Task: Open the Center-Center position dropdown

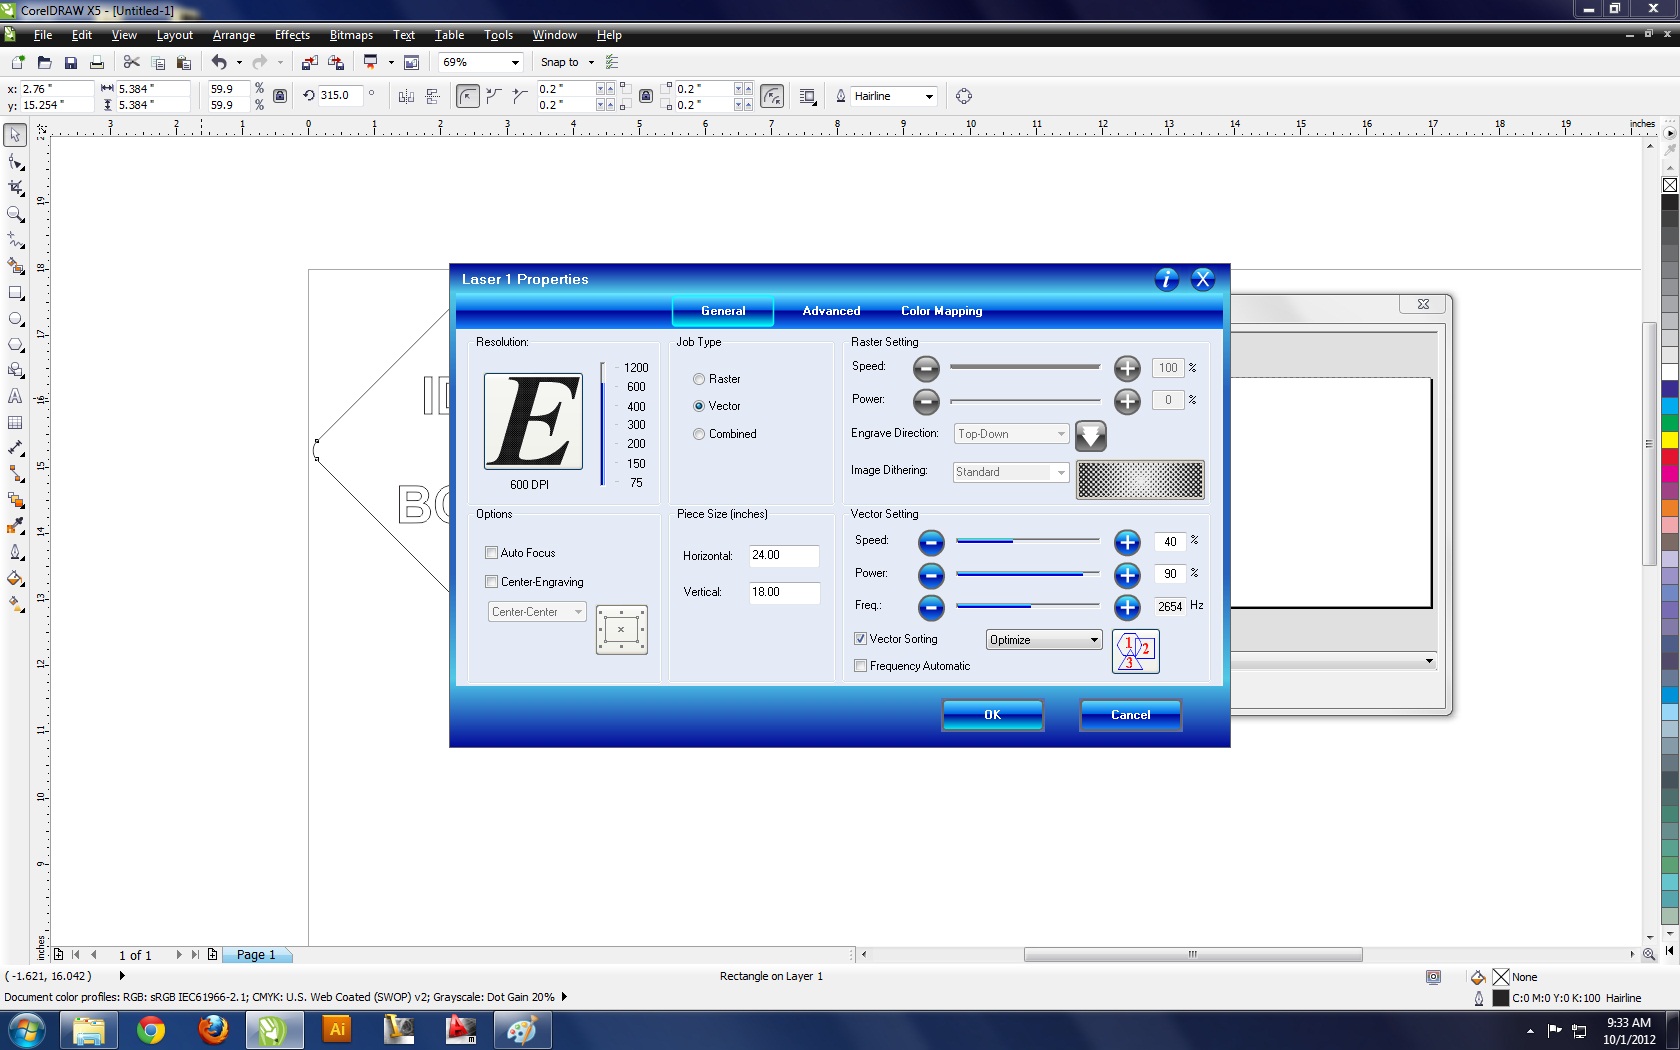Action: (x=537, y=612)
